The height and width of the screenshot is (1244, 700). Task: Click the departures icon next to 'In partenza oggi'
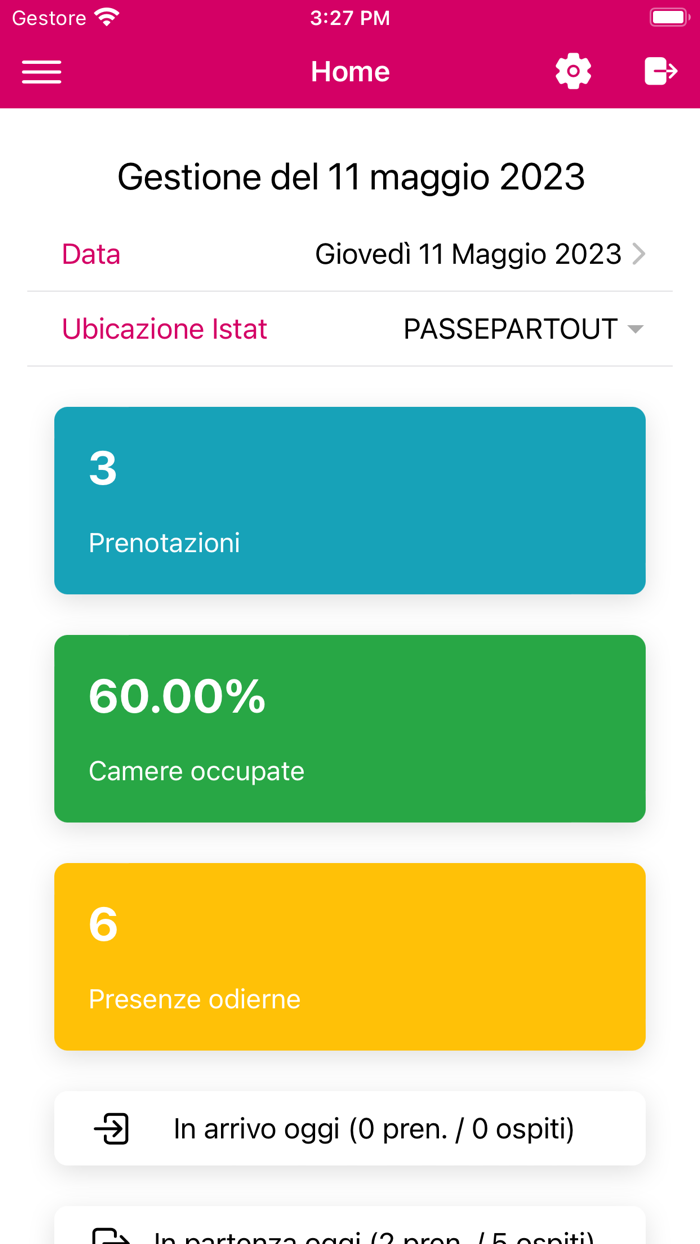pos(113,1237)
